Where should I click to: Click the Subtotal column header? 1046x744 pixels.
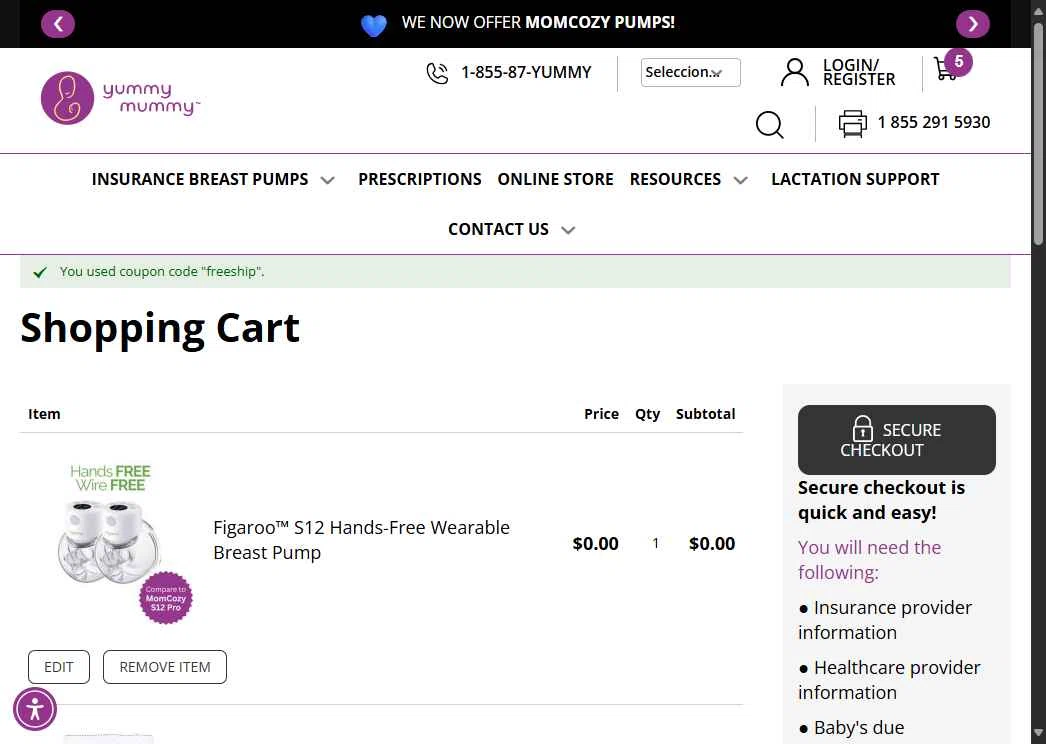(x=705, y=414)
